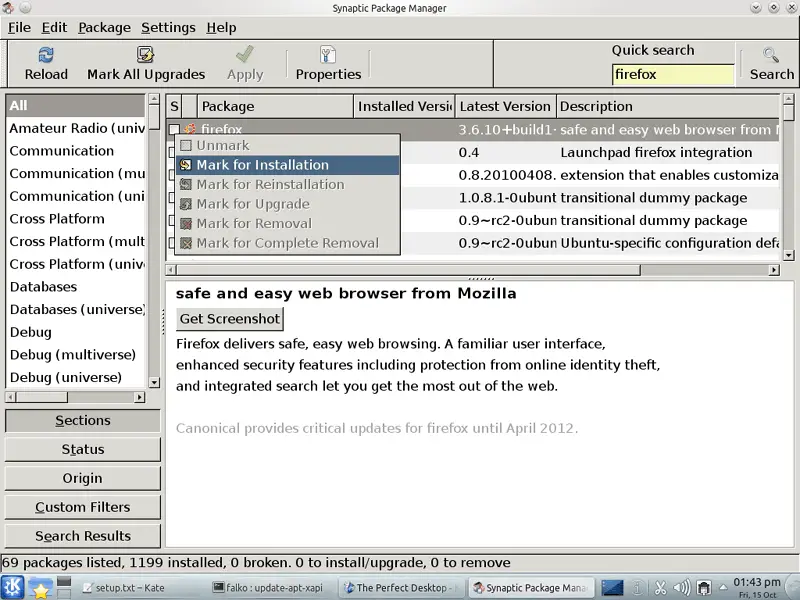Select the Cross Platform section

click(x=76, y=219)
